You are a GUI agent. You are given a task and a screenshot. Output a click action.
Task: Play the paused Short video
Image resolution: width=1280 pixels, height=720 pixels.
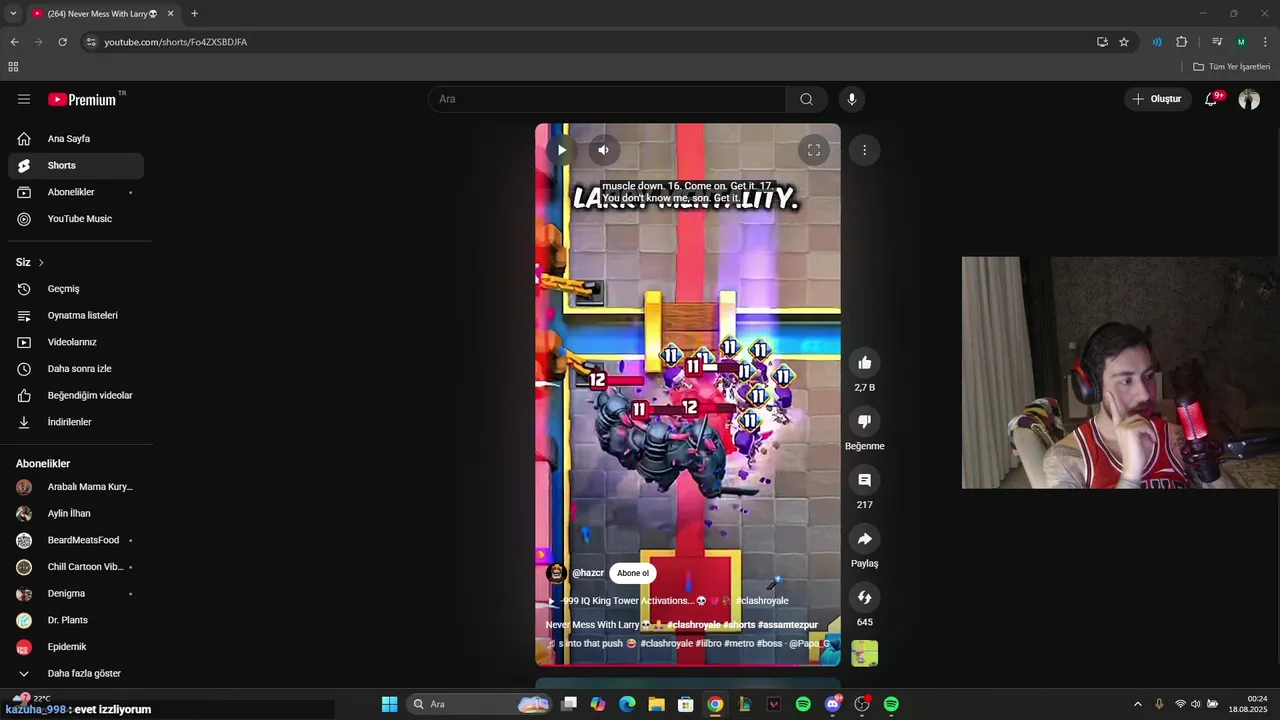tap(562, 150)
